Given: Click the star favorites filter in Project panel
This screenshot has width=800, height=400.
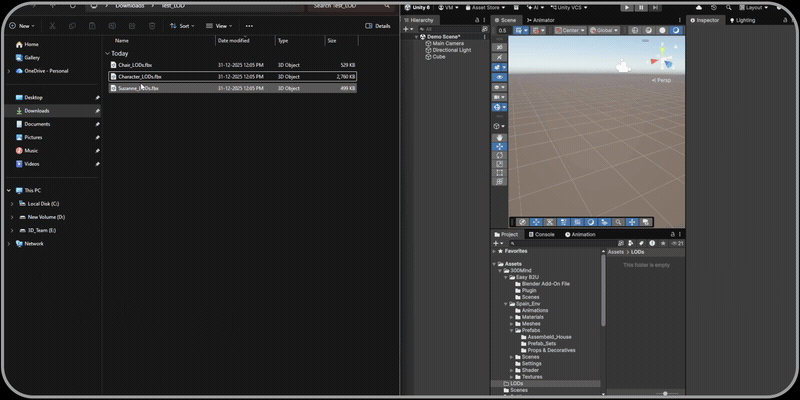Looking at the screenshot, I should pyautogui.click(x=663, y=243).
